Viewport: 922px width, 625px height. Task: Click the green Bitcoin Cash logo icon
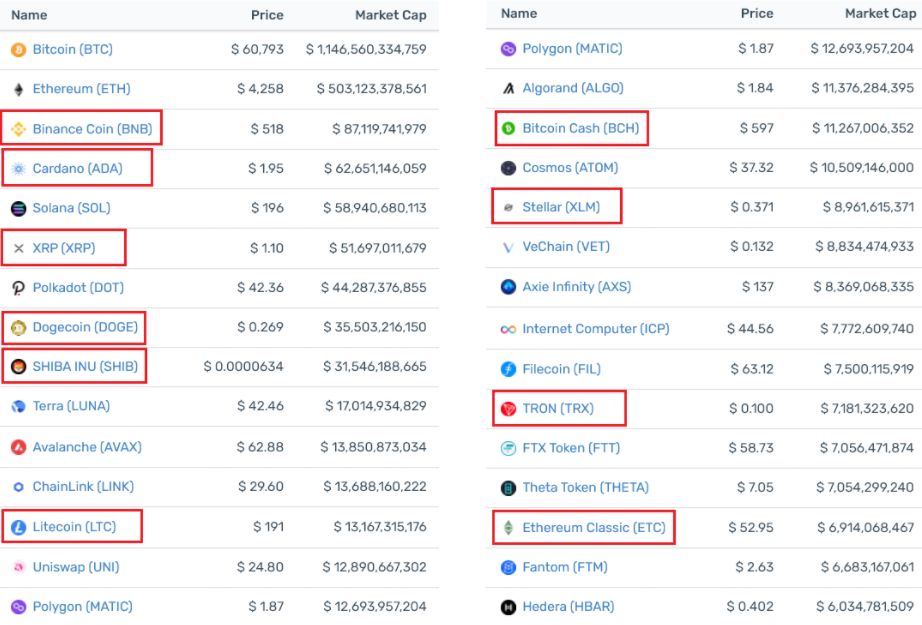pos(508,128)
